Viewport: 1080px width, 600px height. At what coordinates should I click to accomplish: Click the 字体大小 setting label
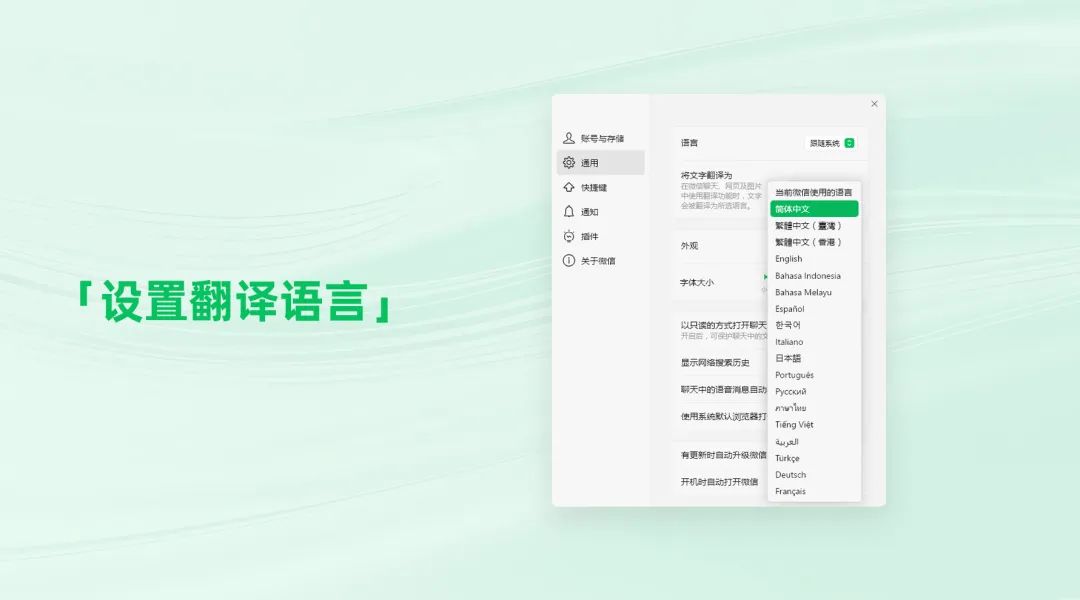pyautogui.click(x=697, y=282)
